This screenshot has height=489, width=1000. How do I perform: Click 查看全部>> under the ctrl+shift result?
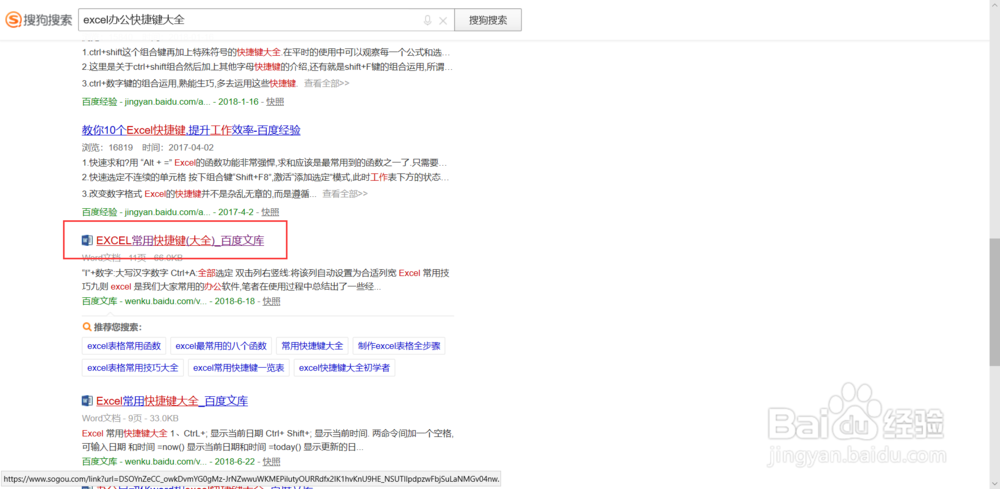327,84
